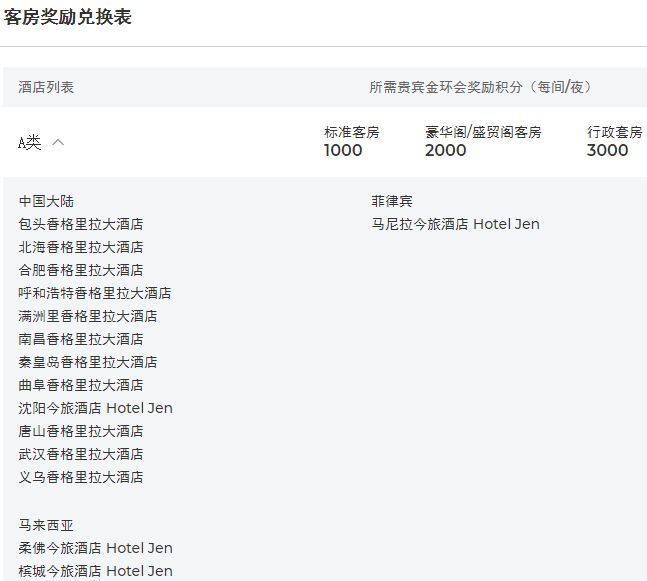Click the 1000 points value

click(x=343, y=150)
